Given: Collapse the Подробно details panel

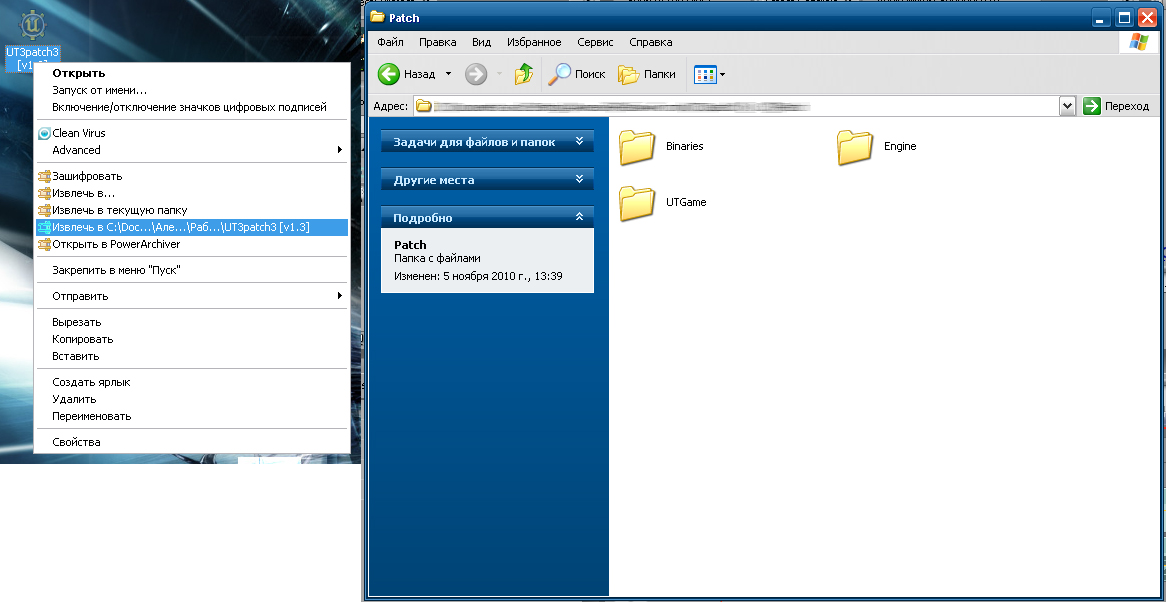Looking at the screenshot, I should point(578,217).
